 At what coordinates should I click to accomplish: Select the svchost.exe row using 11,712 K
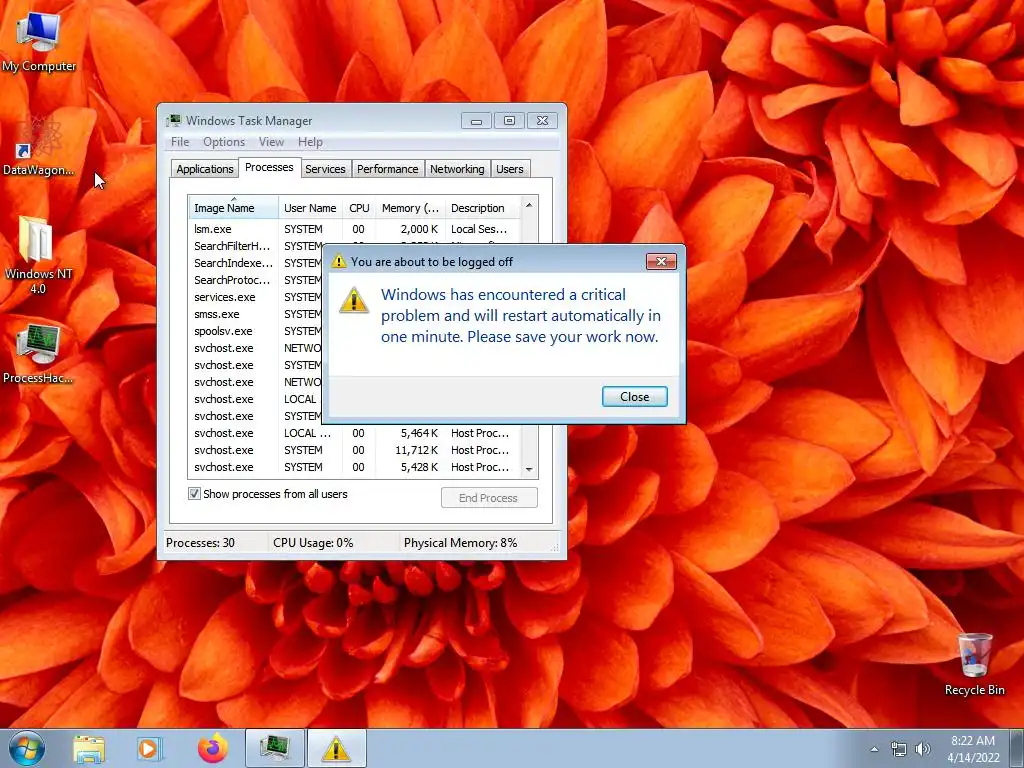pos(355,450)
